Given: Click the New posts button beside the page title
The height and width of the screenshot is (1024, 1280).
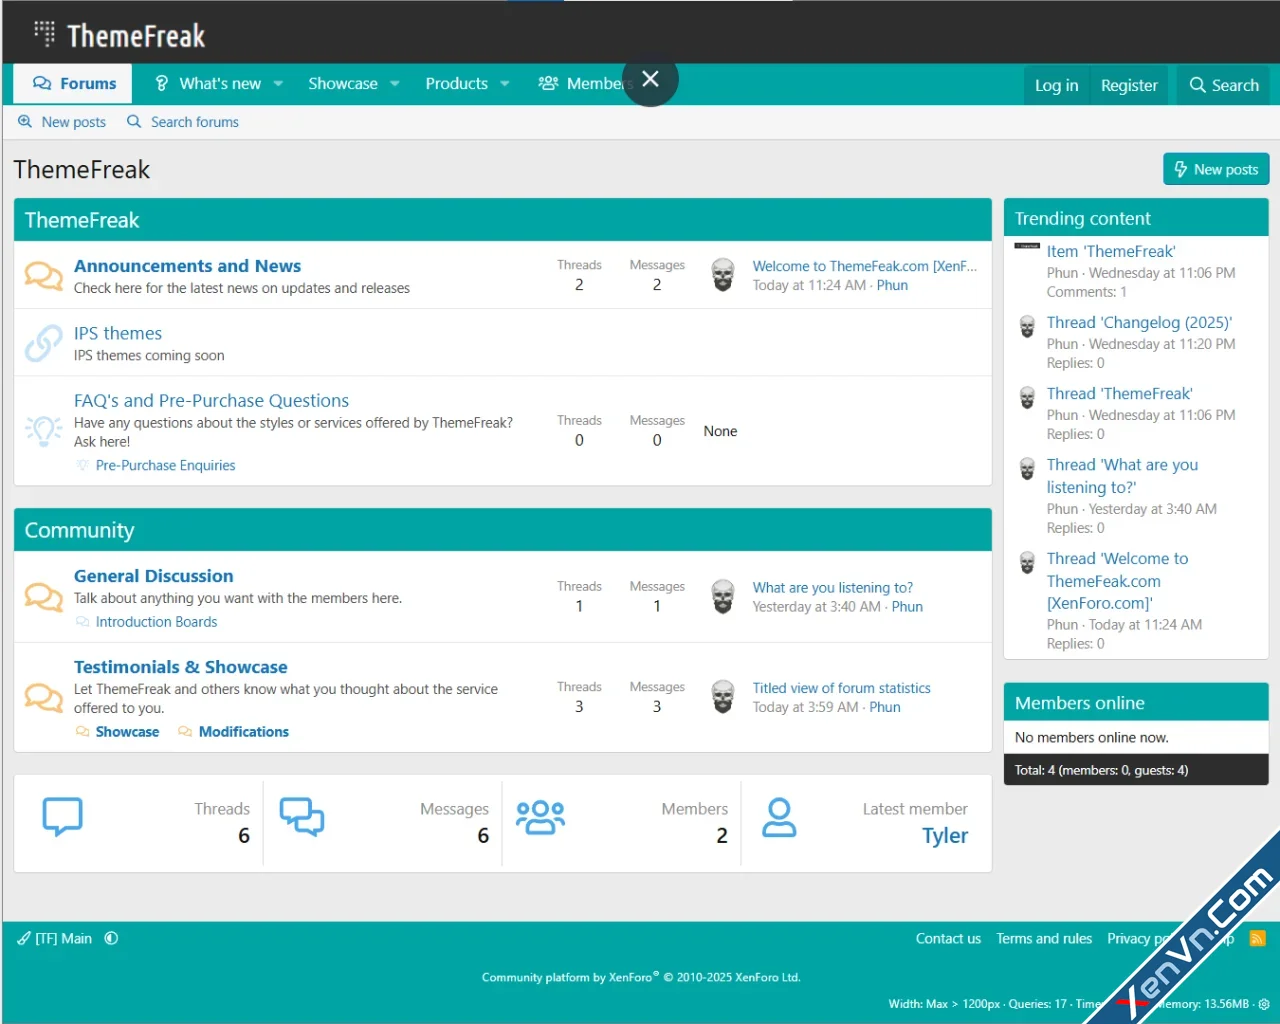Looking at the screenshot, I should [1216, 169].
